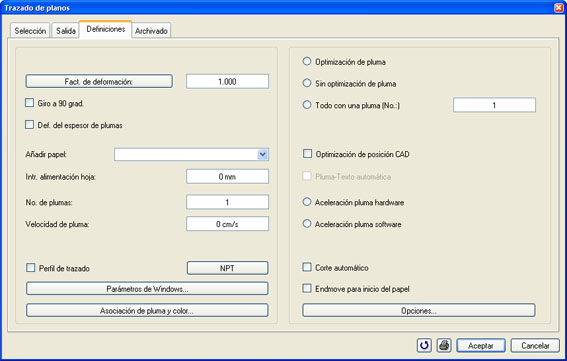Select Aceleración pluma software radio

307,224
